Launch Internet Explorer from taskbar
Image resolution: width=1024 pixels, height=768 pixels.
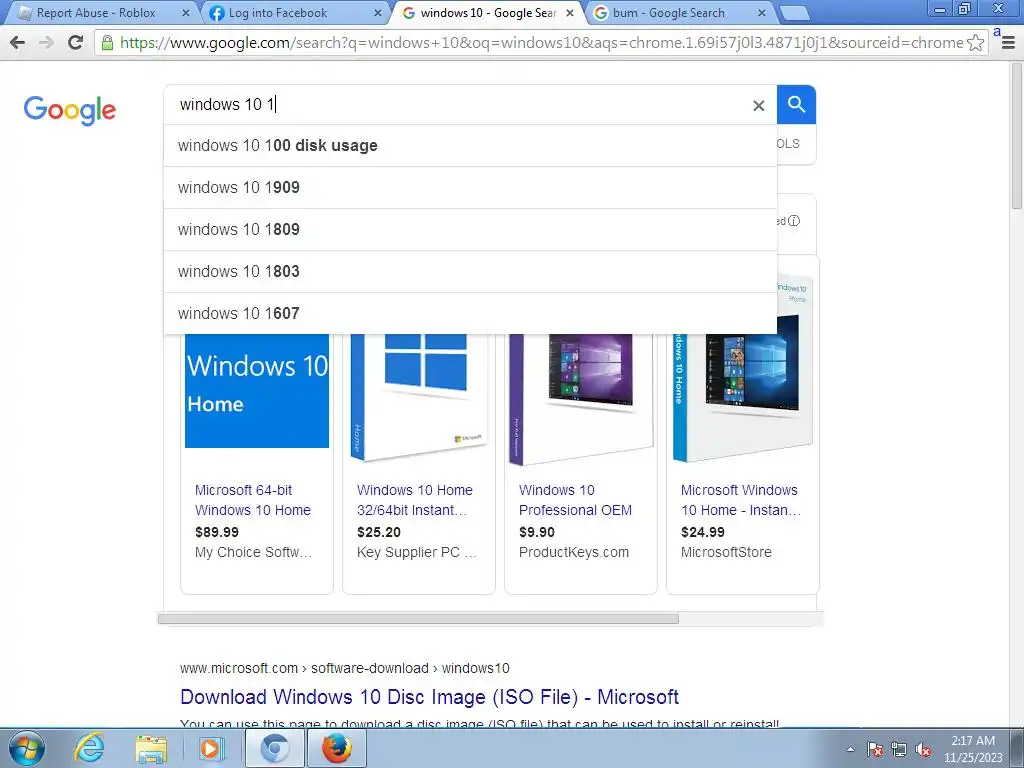(89, 748)
